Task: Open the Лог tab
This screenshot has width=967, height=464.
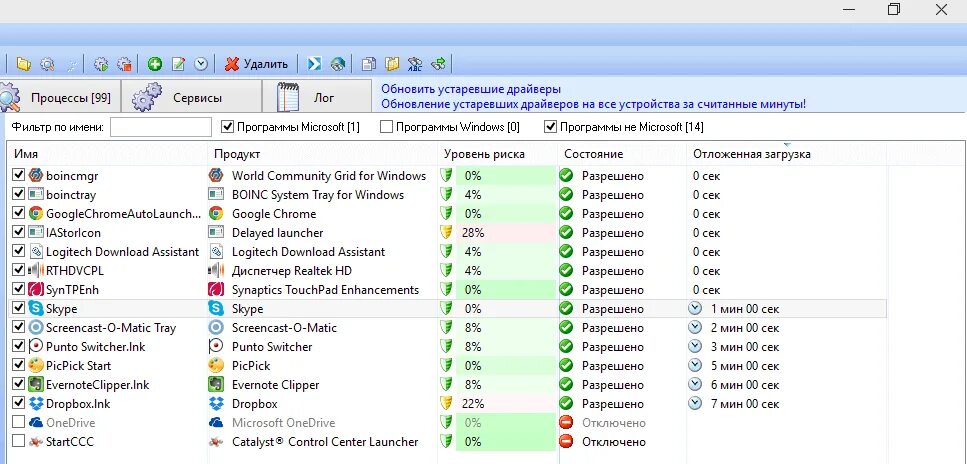Action: [x=317, y=97]
